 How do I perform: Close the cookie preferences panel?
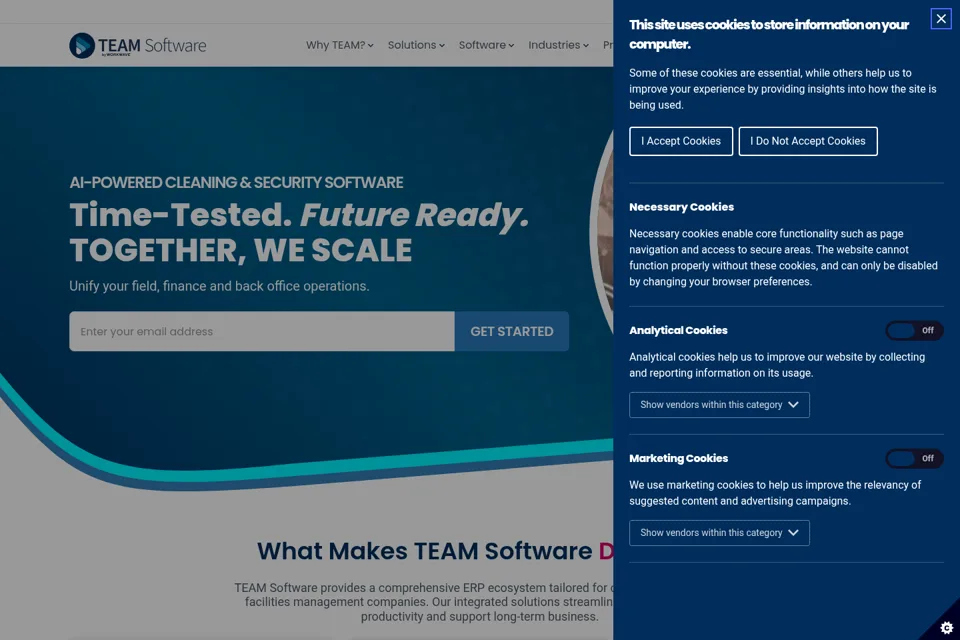coord(940,19)
